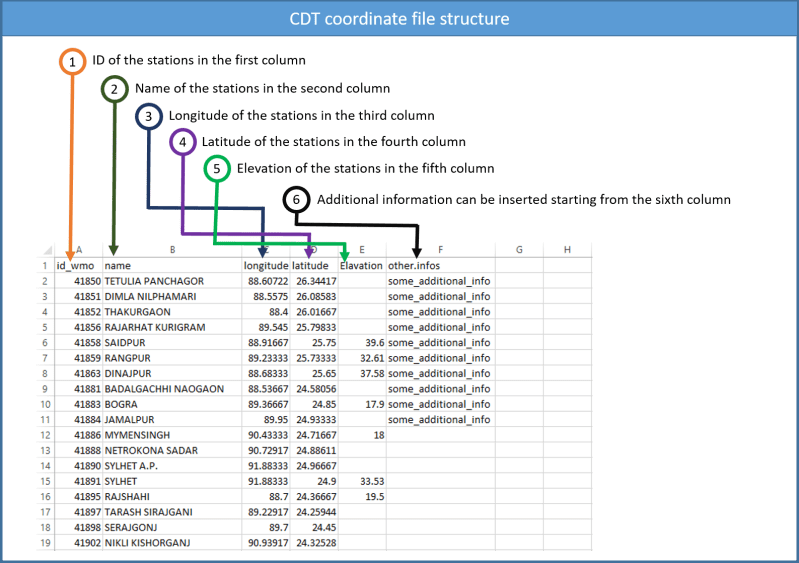Select column B header
799x563 pixels.
tap(172, 250)
